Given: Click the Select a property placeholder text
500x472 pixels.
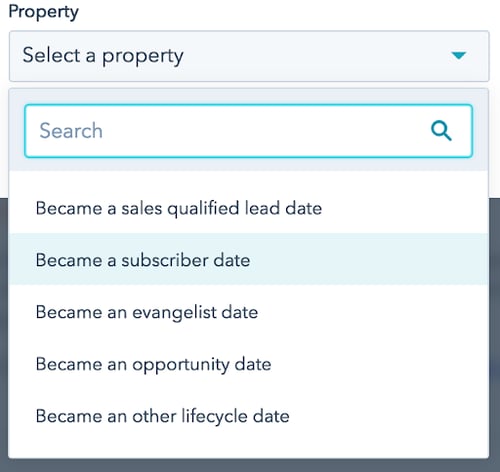Looking at the screenshot, I should tap(103, 56).
